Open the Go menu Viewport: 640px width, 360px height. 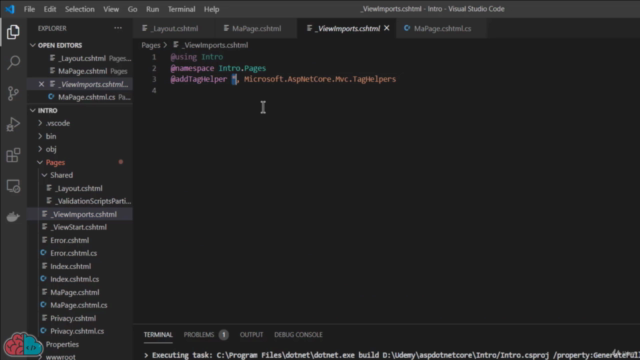click(132, 9)
